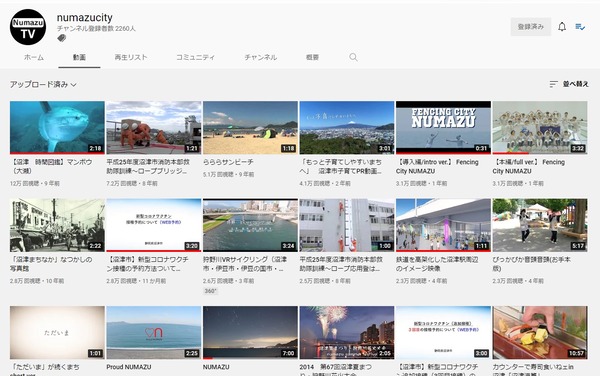Viewport: 600px width, 376px height.
Task: Click the playlist checkmark icon beside the bell
Action: click(580, 27)
